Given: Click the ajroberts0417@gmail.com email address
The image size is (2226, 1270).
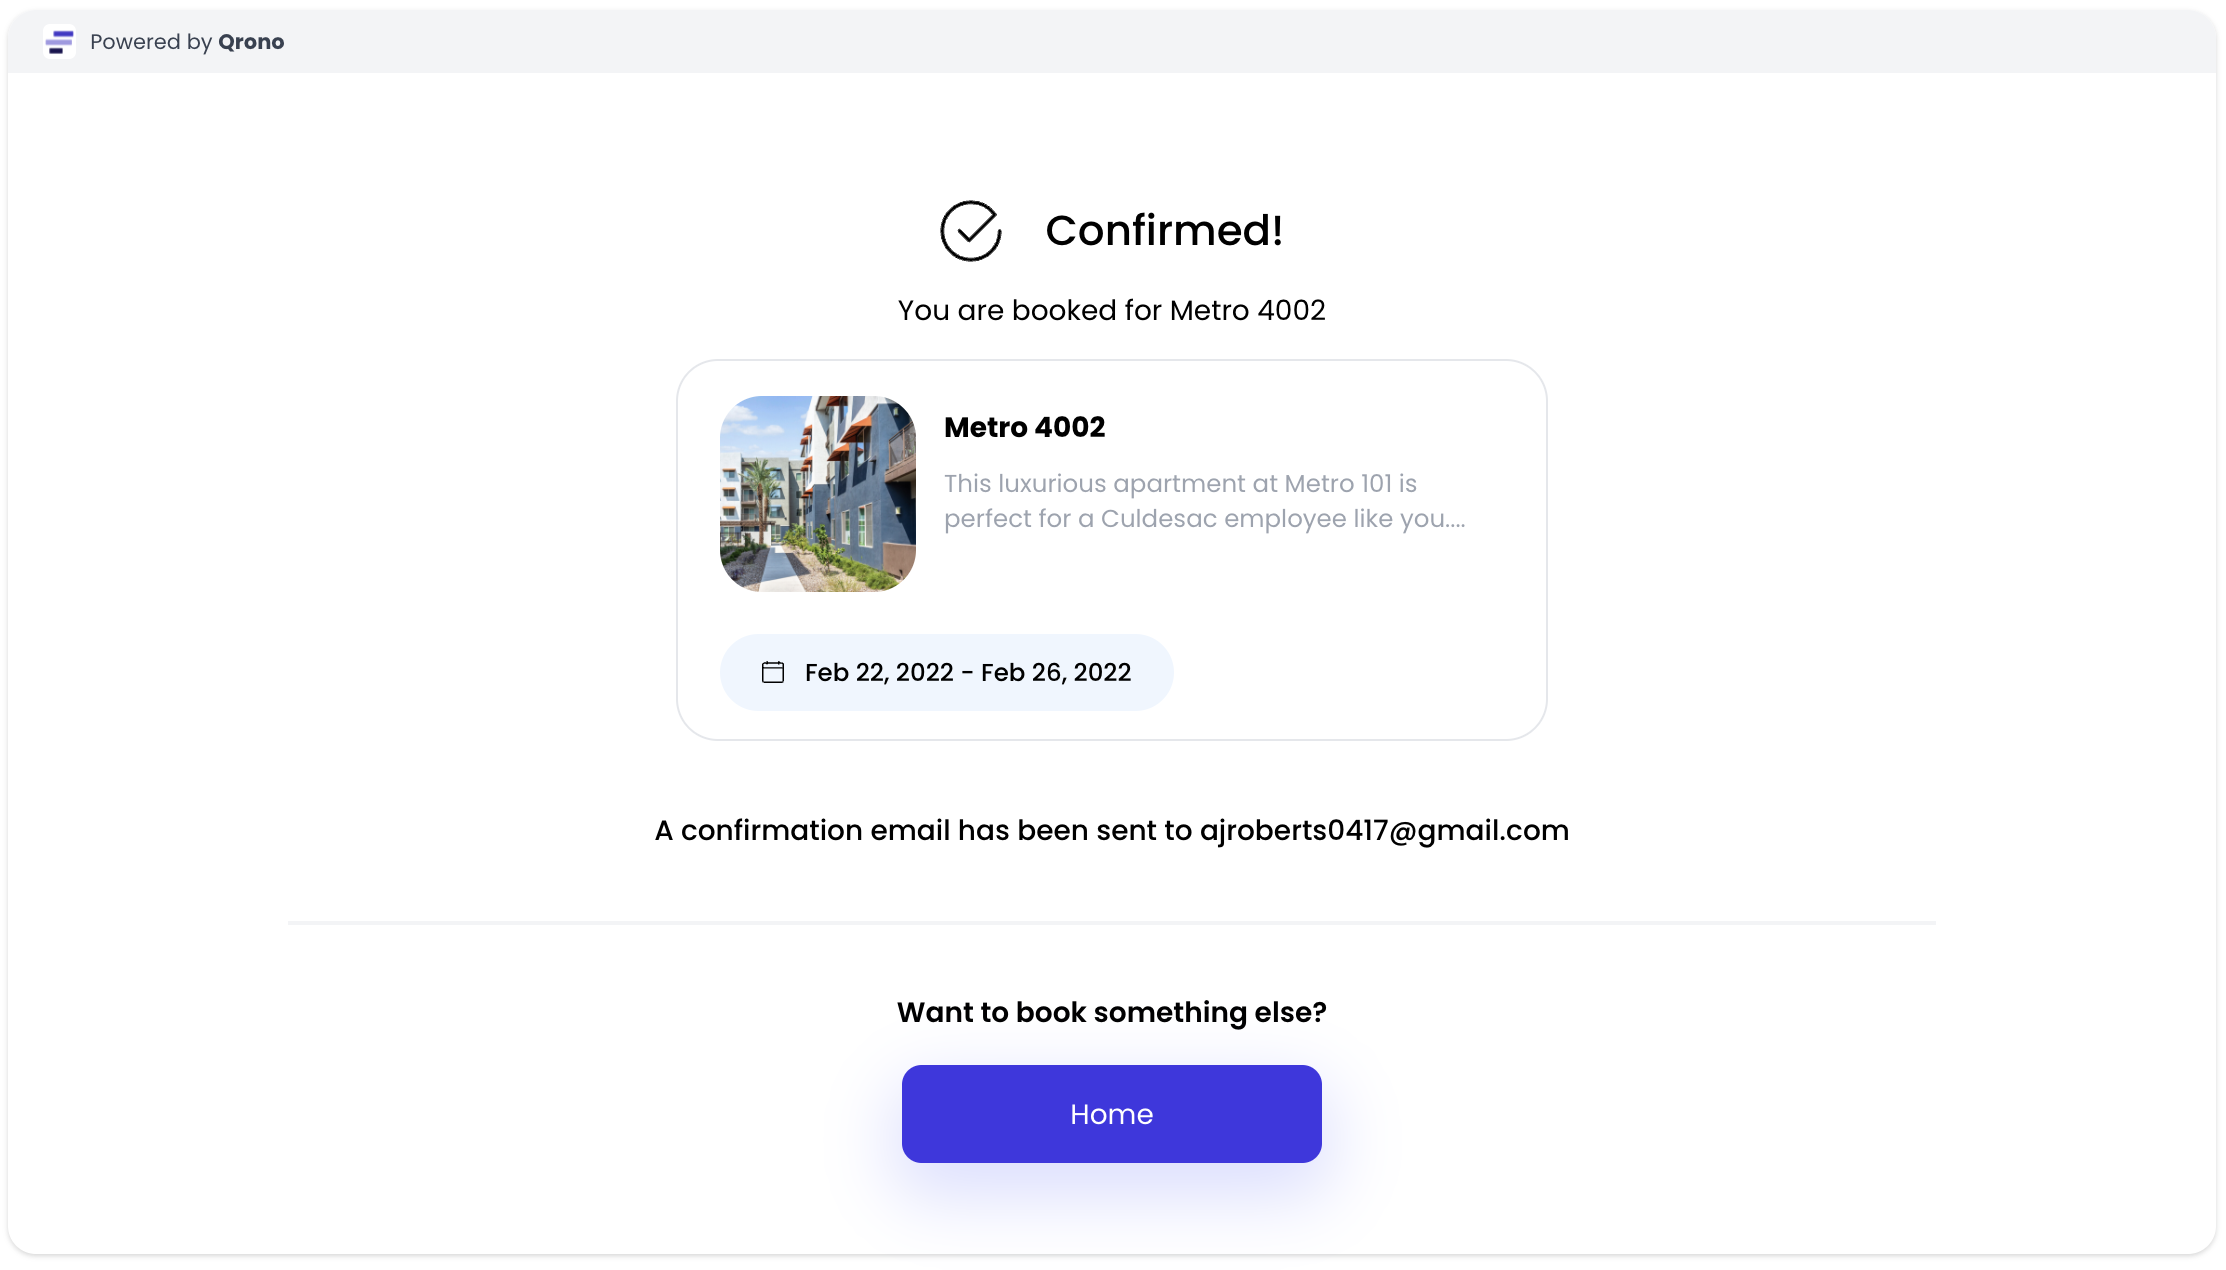Looking at the screenshot, I should 1384,830.
